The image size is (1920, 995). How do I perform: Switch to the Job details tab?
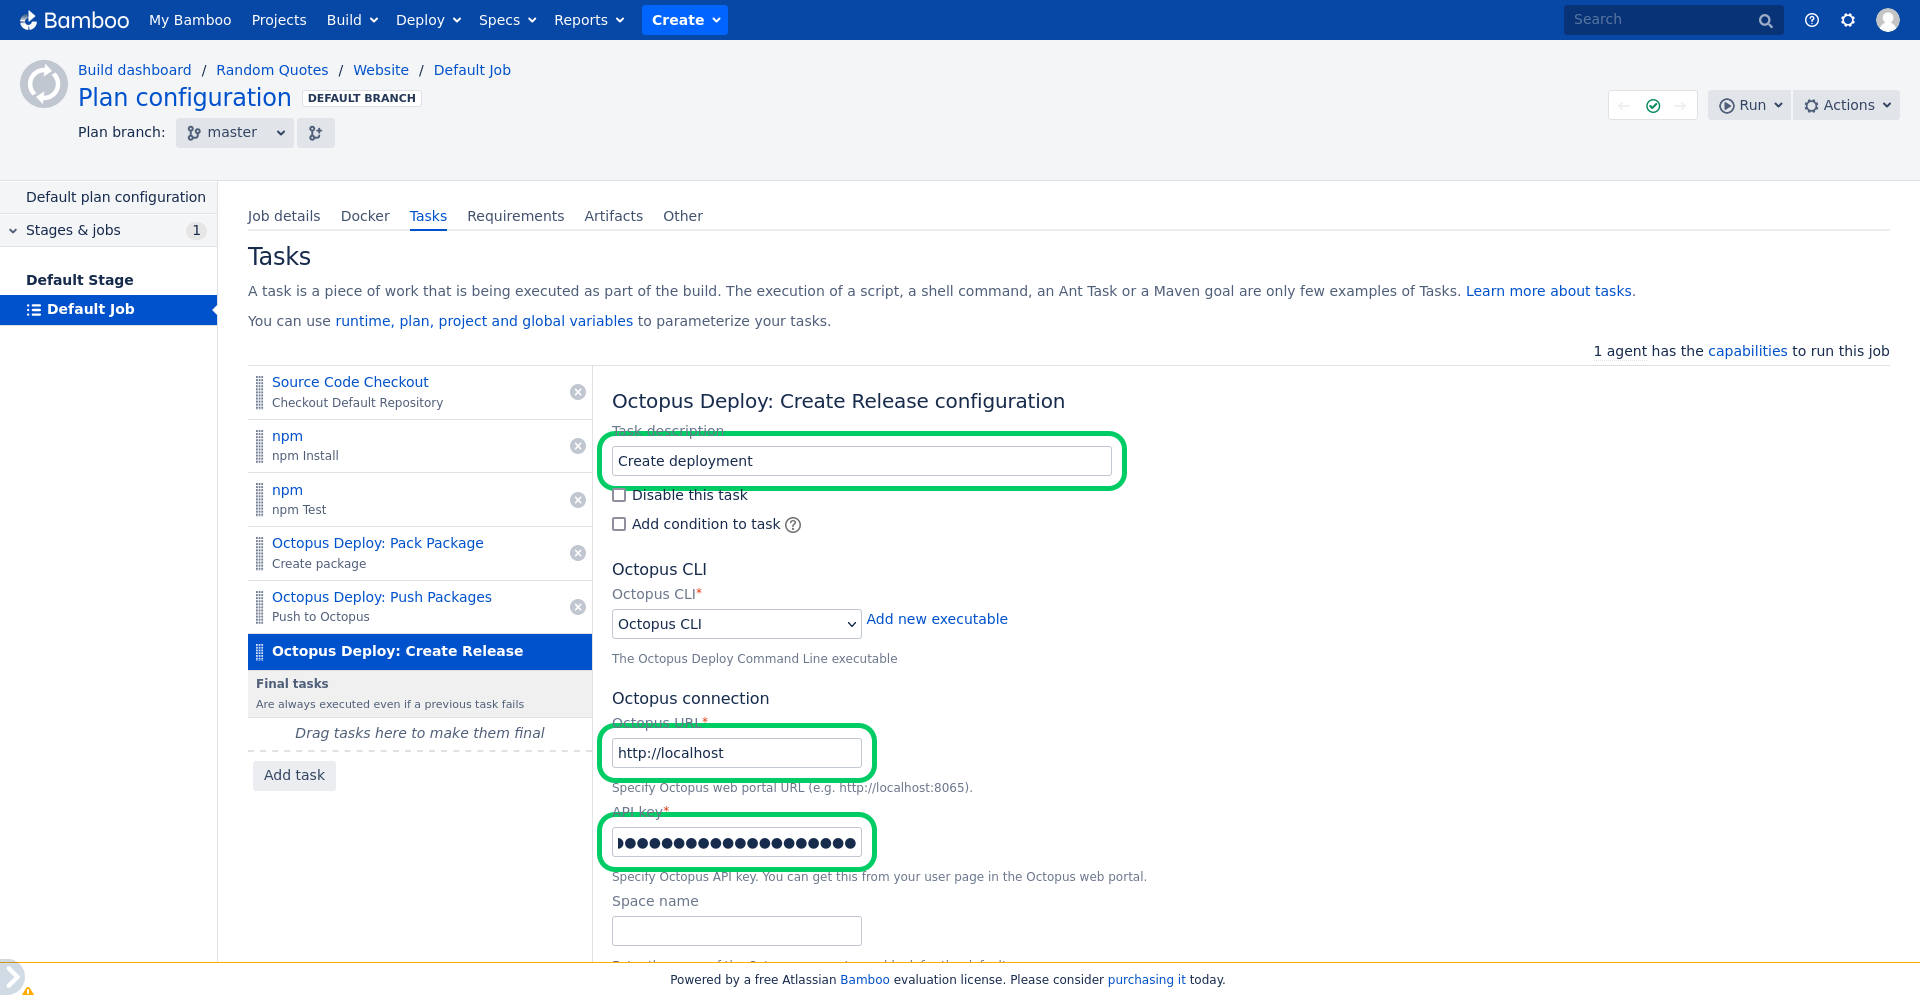pos(284,216)
